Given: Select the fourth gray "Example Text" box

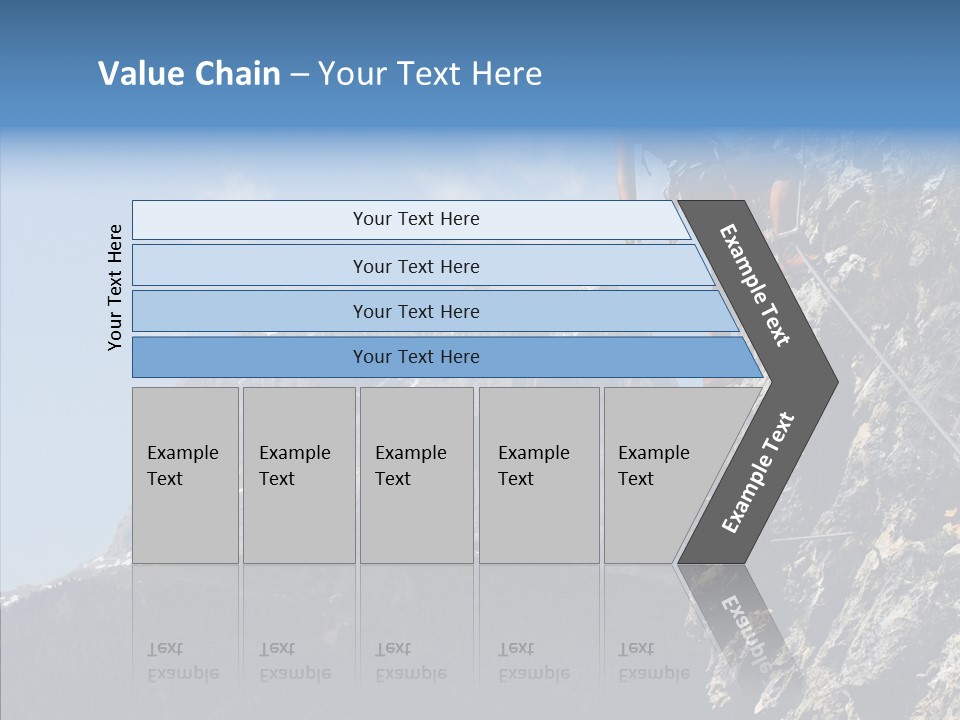Looking at the screenshot, I should [x=538, y=475].
